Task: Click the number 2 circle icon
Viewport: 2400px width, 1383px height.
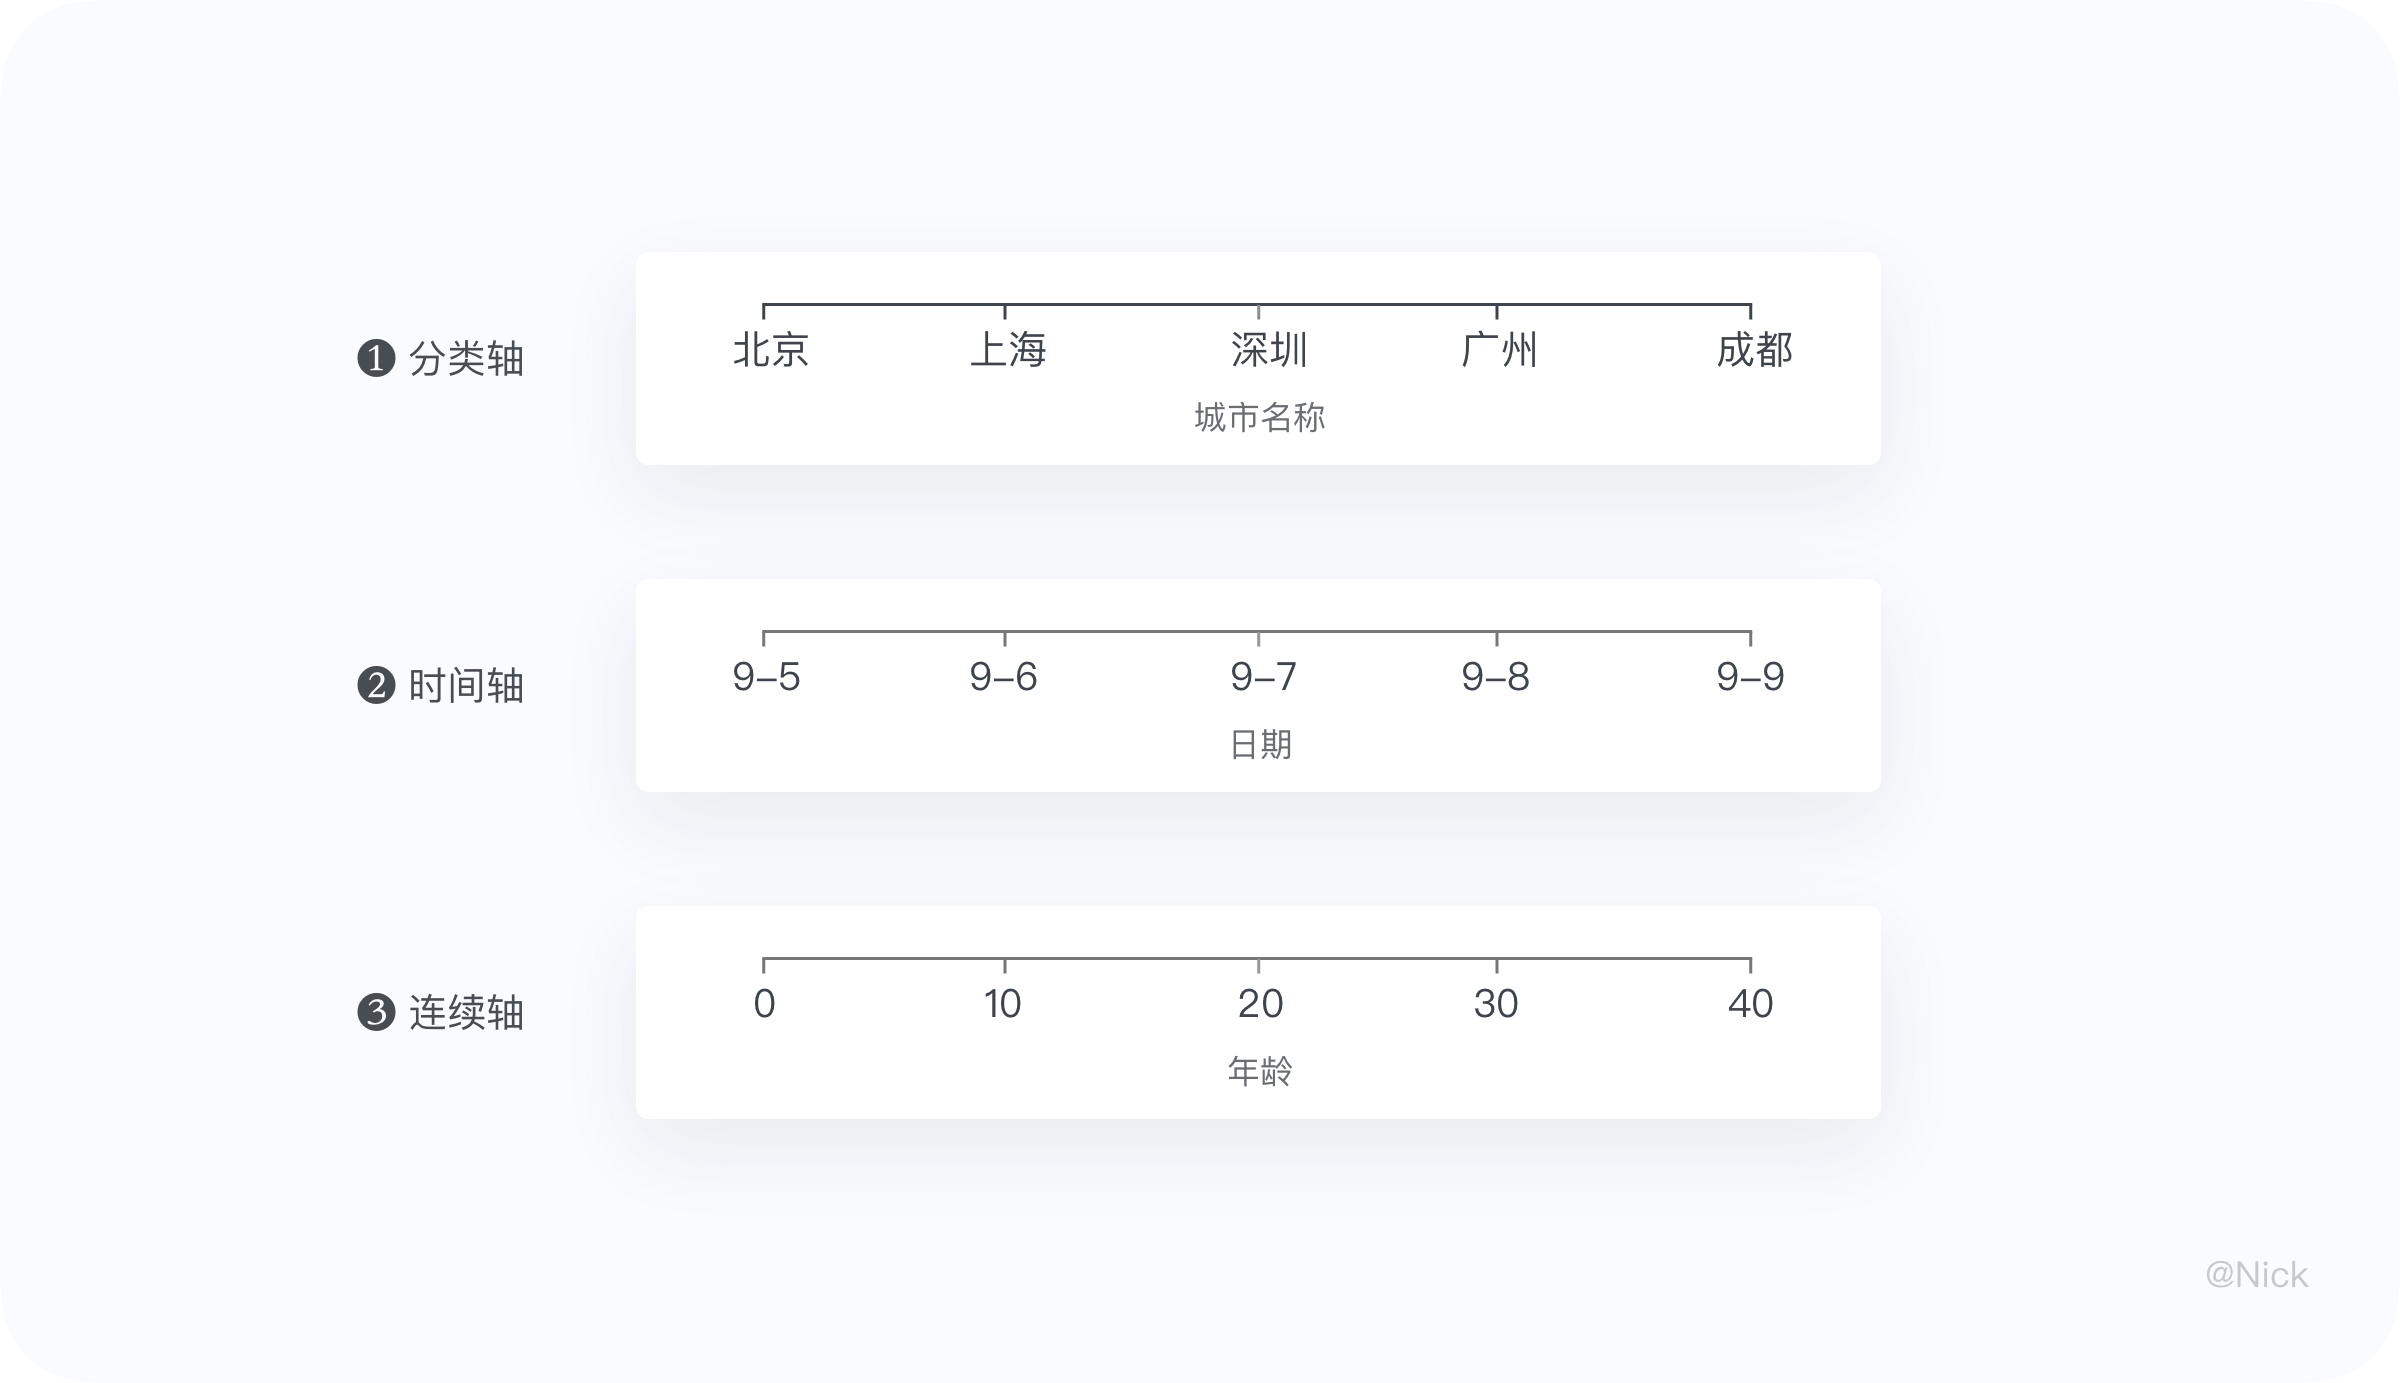Action: pos(376,685)
